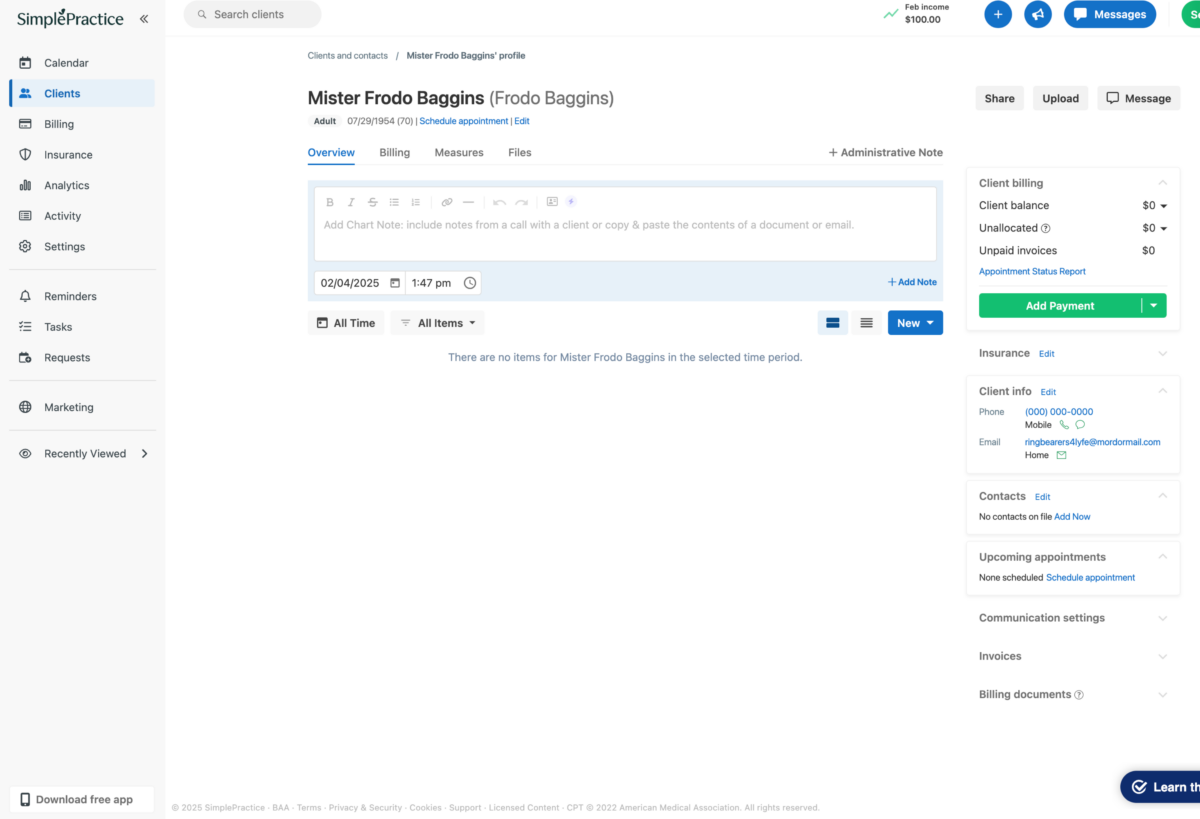Viewport: 1200px width, 819px height.
Task: Open the Add Payment dropdown arrow
Action: point(1152,305)
